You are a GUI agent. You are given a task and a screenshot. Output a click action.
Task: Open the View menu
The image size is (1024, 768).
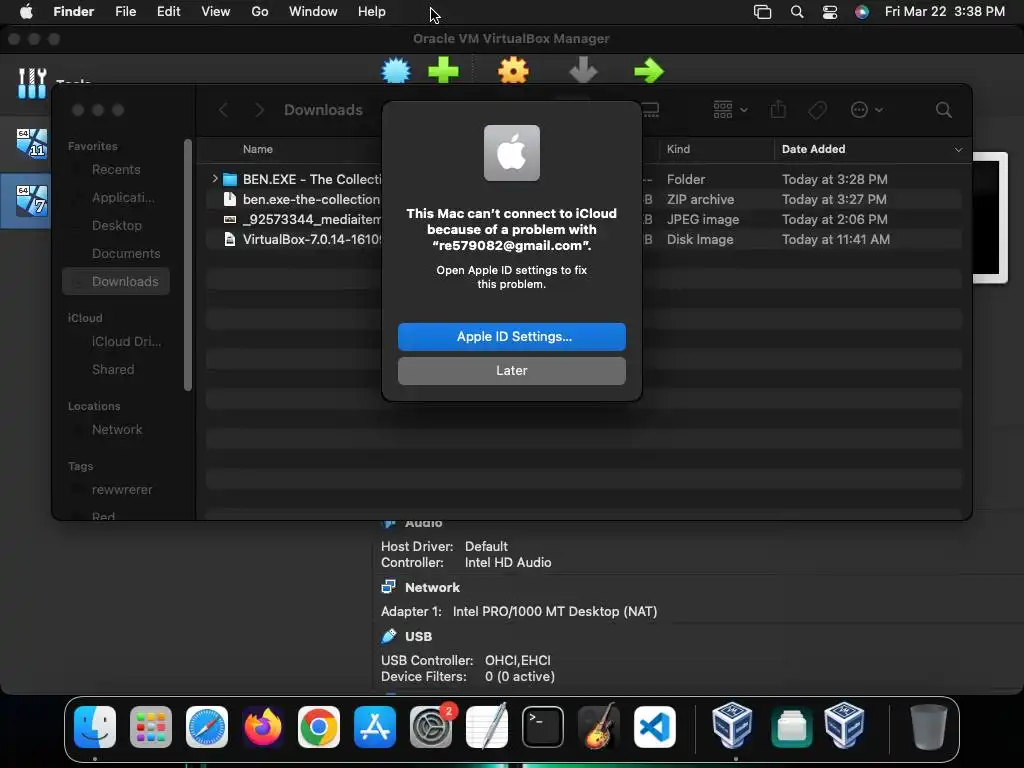(216, 12)
